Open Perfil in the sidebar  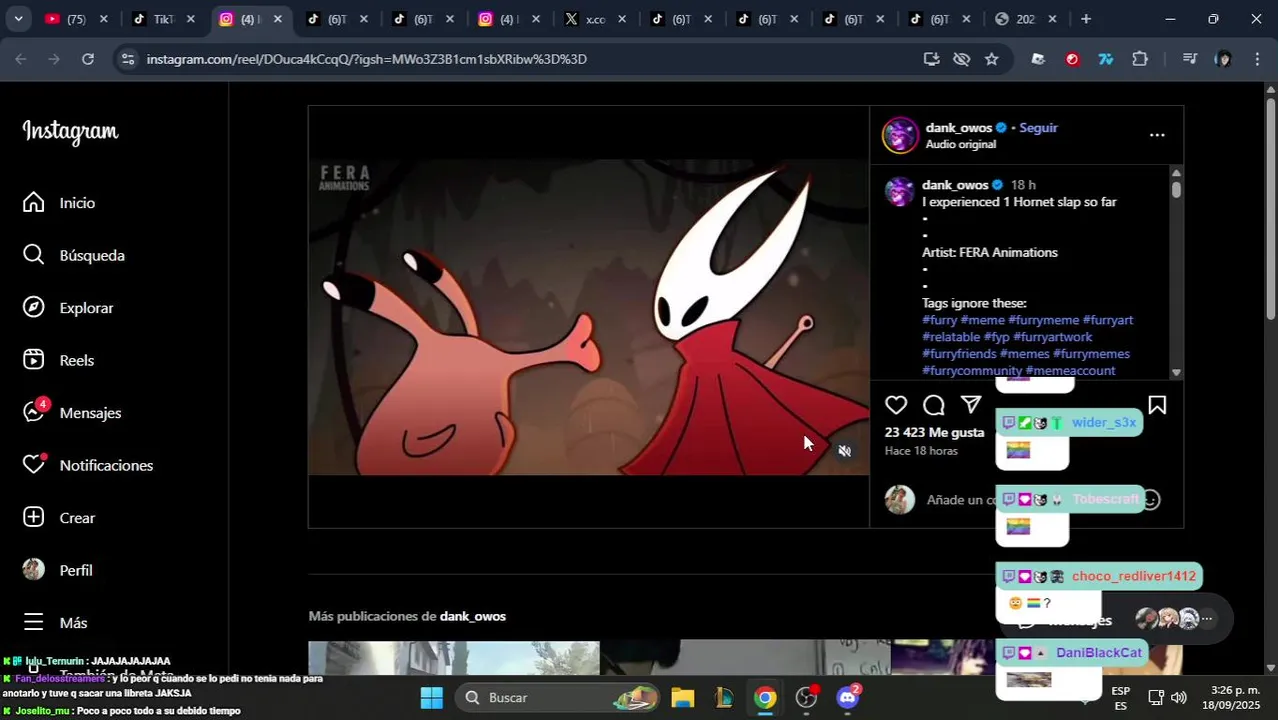(58, 570)
